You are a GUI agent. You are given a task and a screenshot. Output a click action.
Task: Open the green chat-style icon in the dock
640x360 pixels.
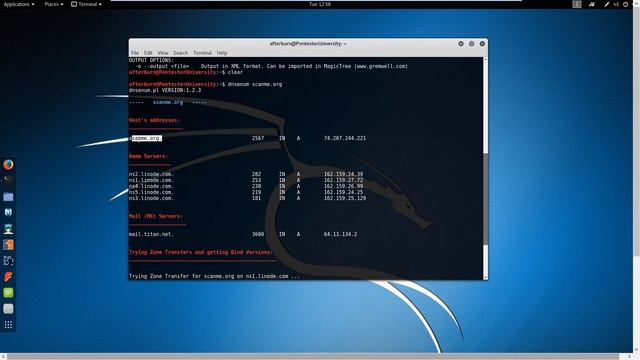8,293
